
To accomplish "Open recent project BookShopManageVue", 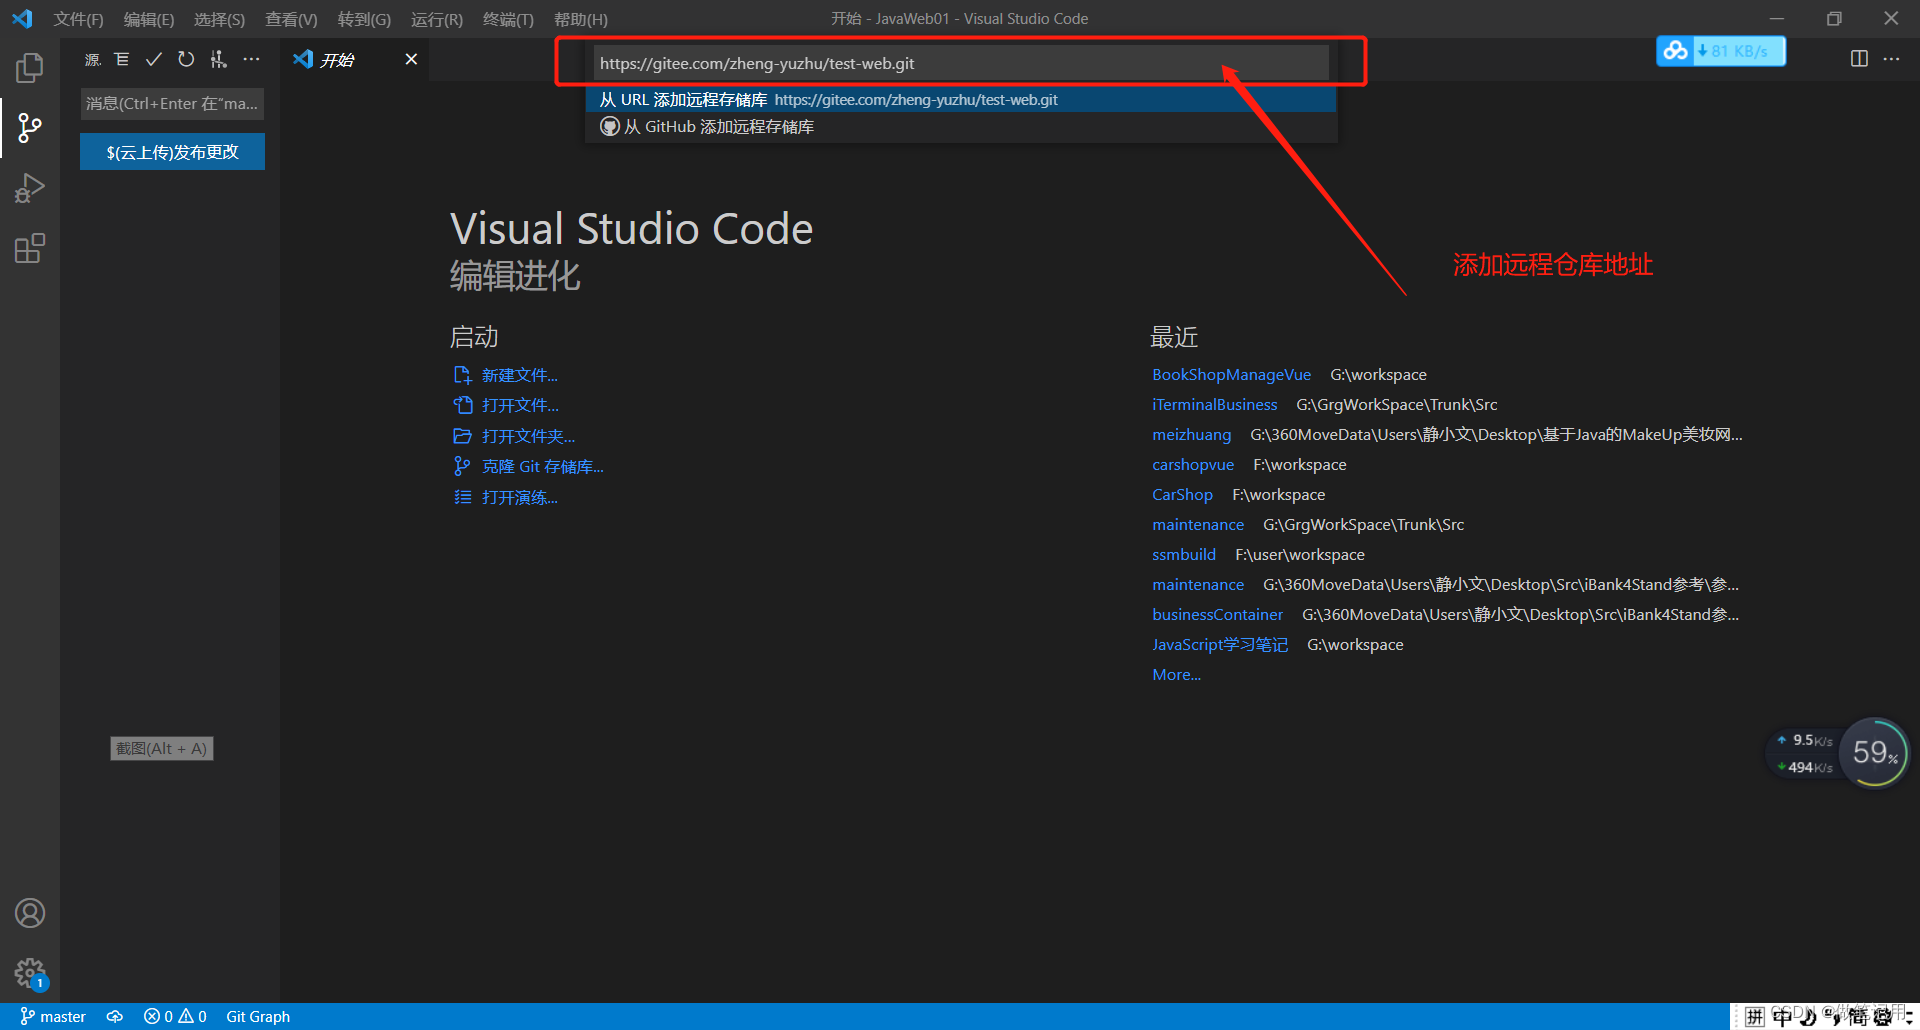I will click(x=1231, y=375).
